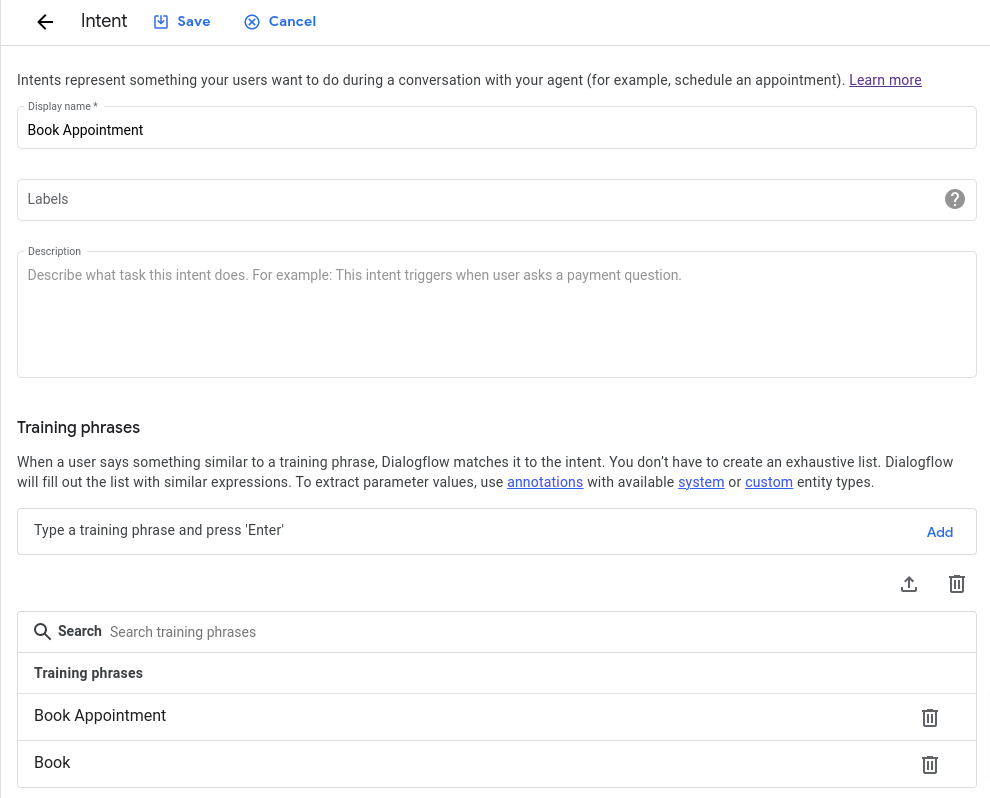Viewport: 990px width, 798px height.
Task: Follow the annotations link
Action: [x=545, y=482]
